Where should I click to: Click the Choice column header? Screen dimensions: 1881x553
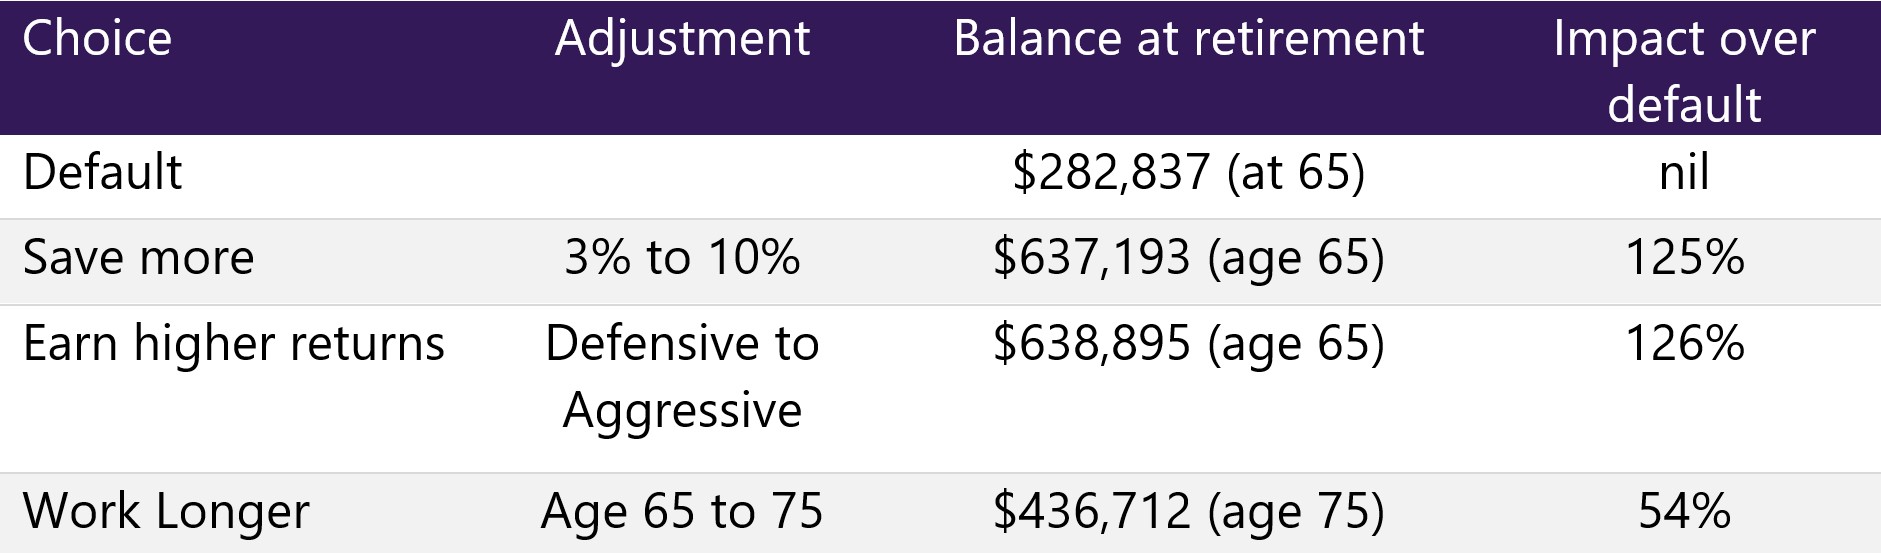[x=97, y=40]
